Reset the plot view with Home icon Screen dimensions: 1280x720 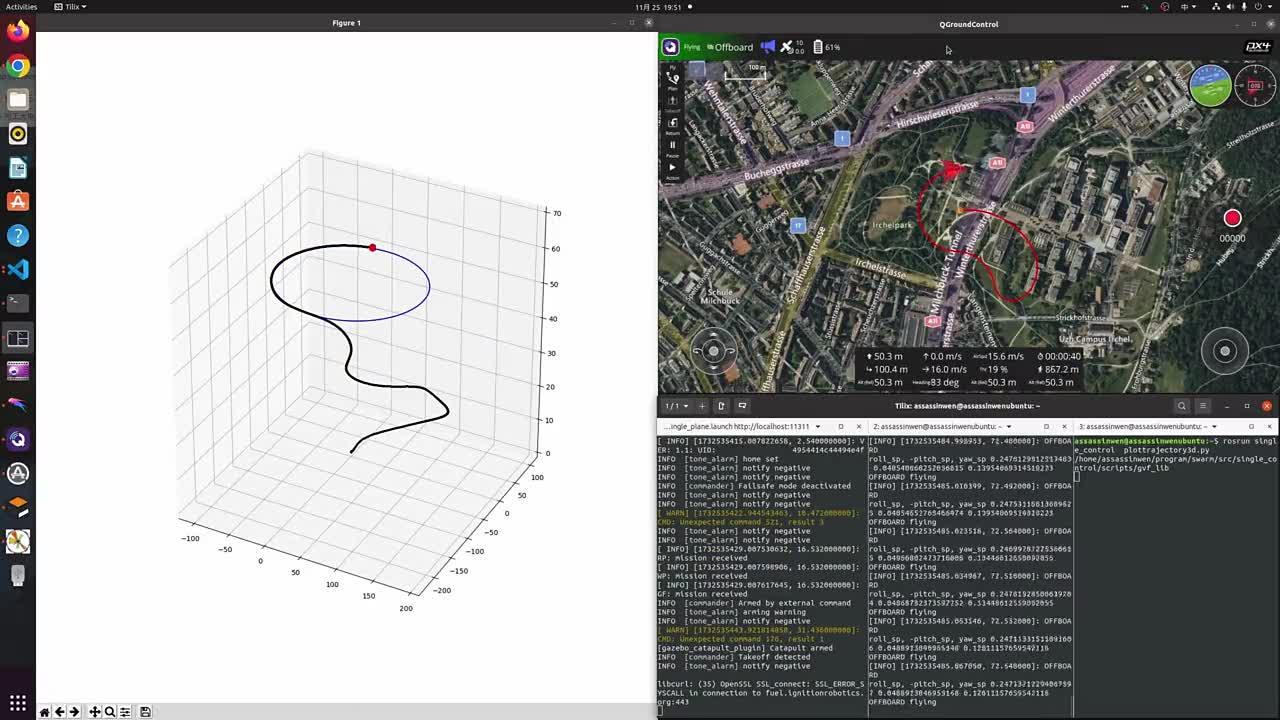[44, 712]
